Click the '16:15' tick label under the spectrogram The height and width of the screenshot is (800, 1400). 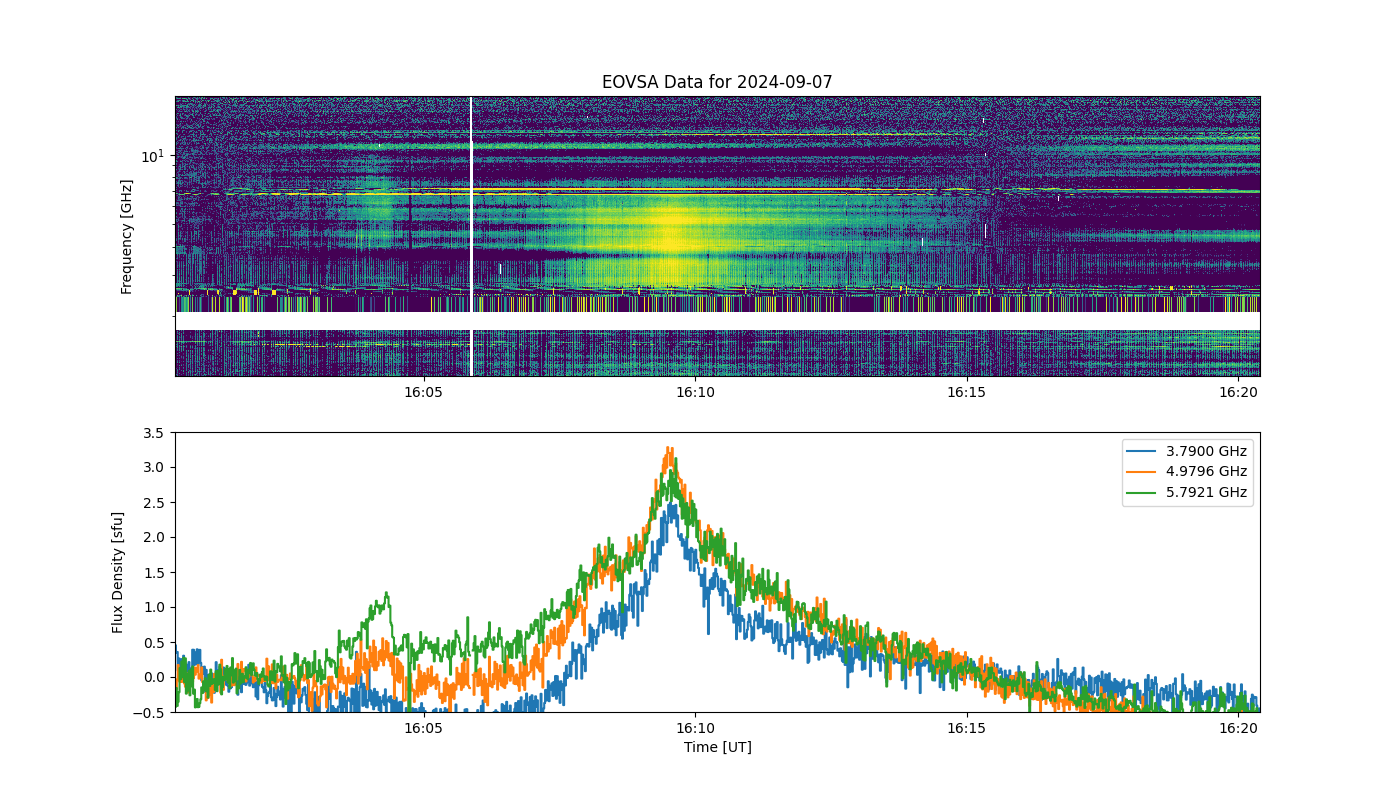tap(967, 392)
